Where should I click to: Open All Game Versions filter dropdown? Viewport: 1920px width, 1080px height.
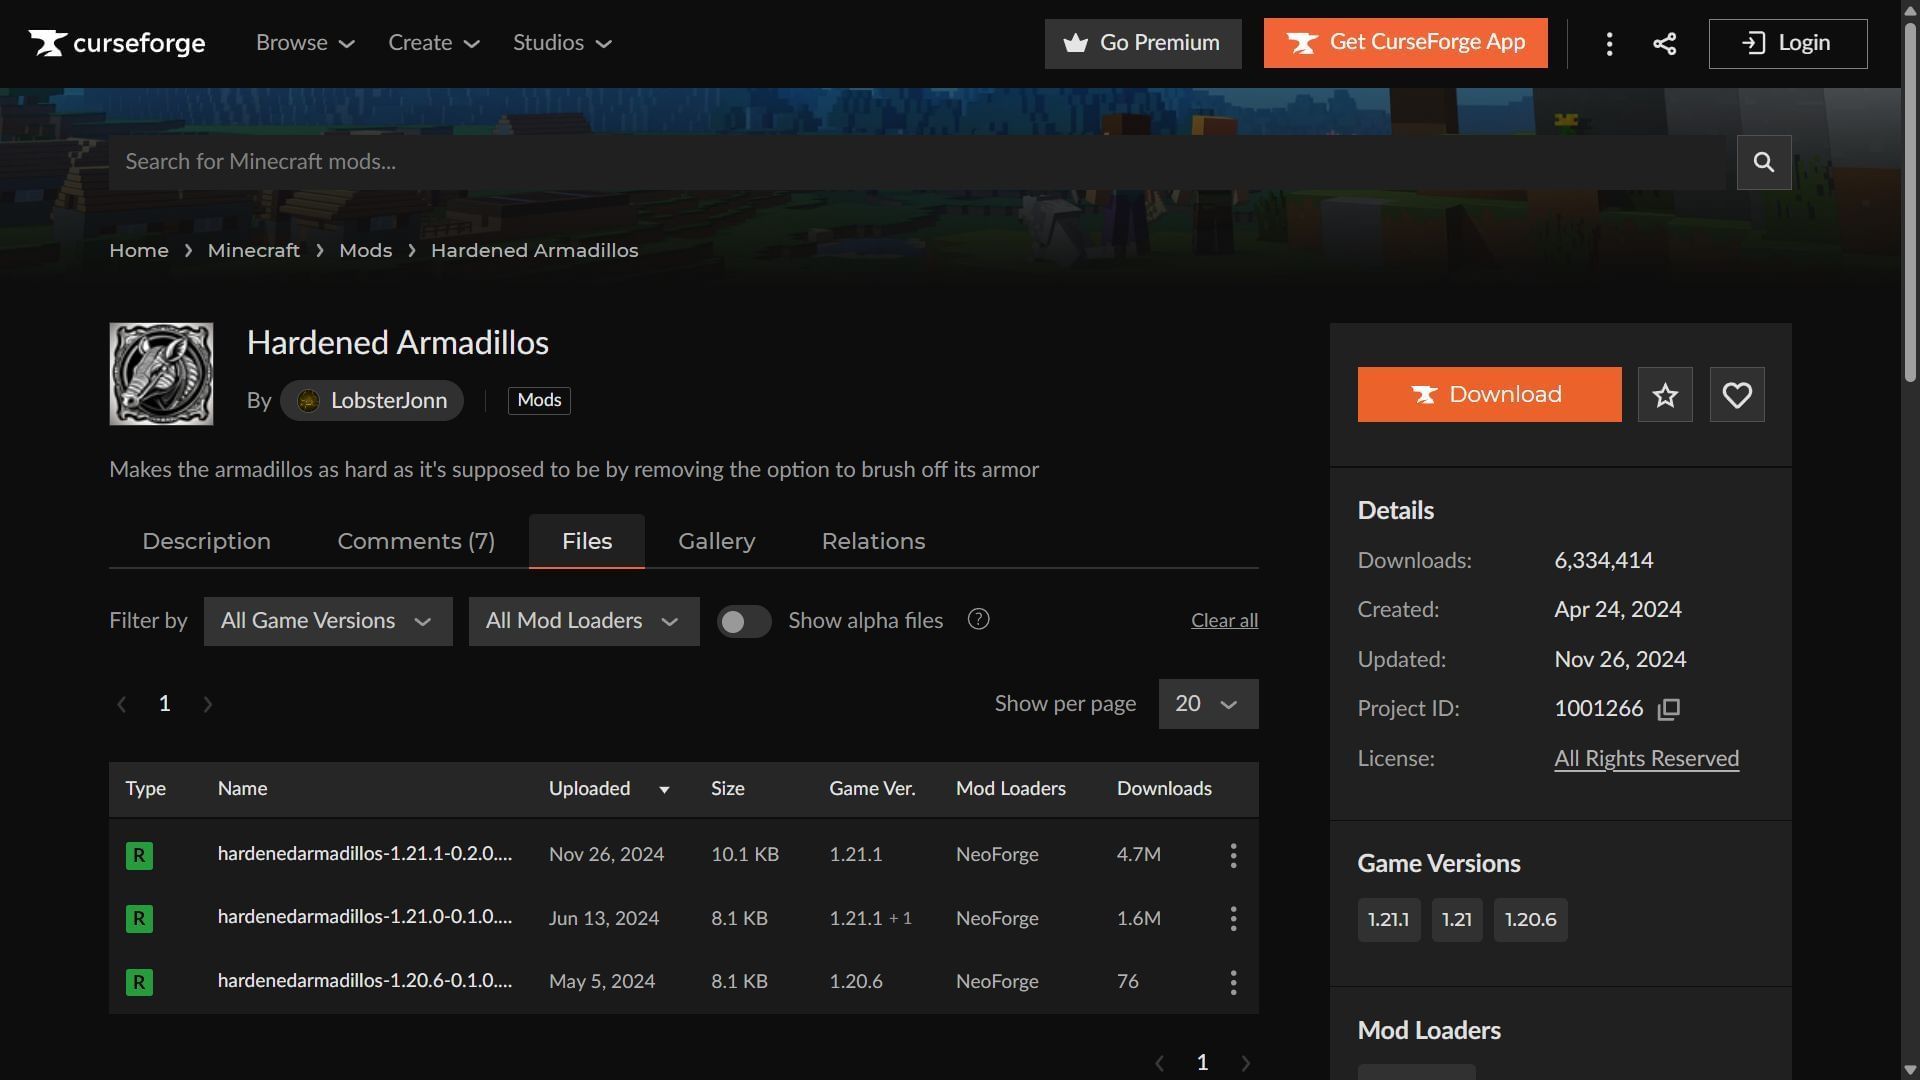pyautogui.click(x=327, y=621)
